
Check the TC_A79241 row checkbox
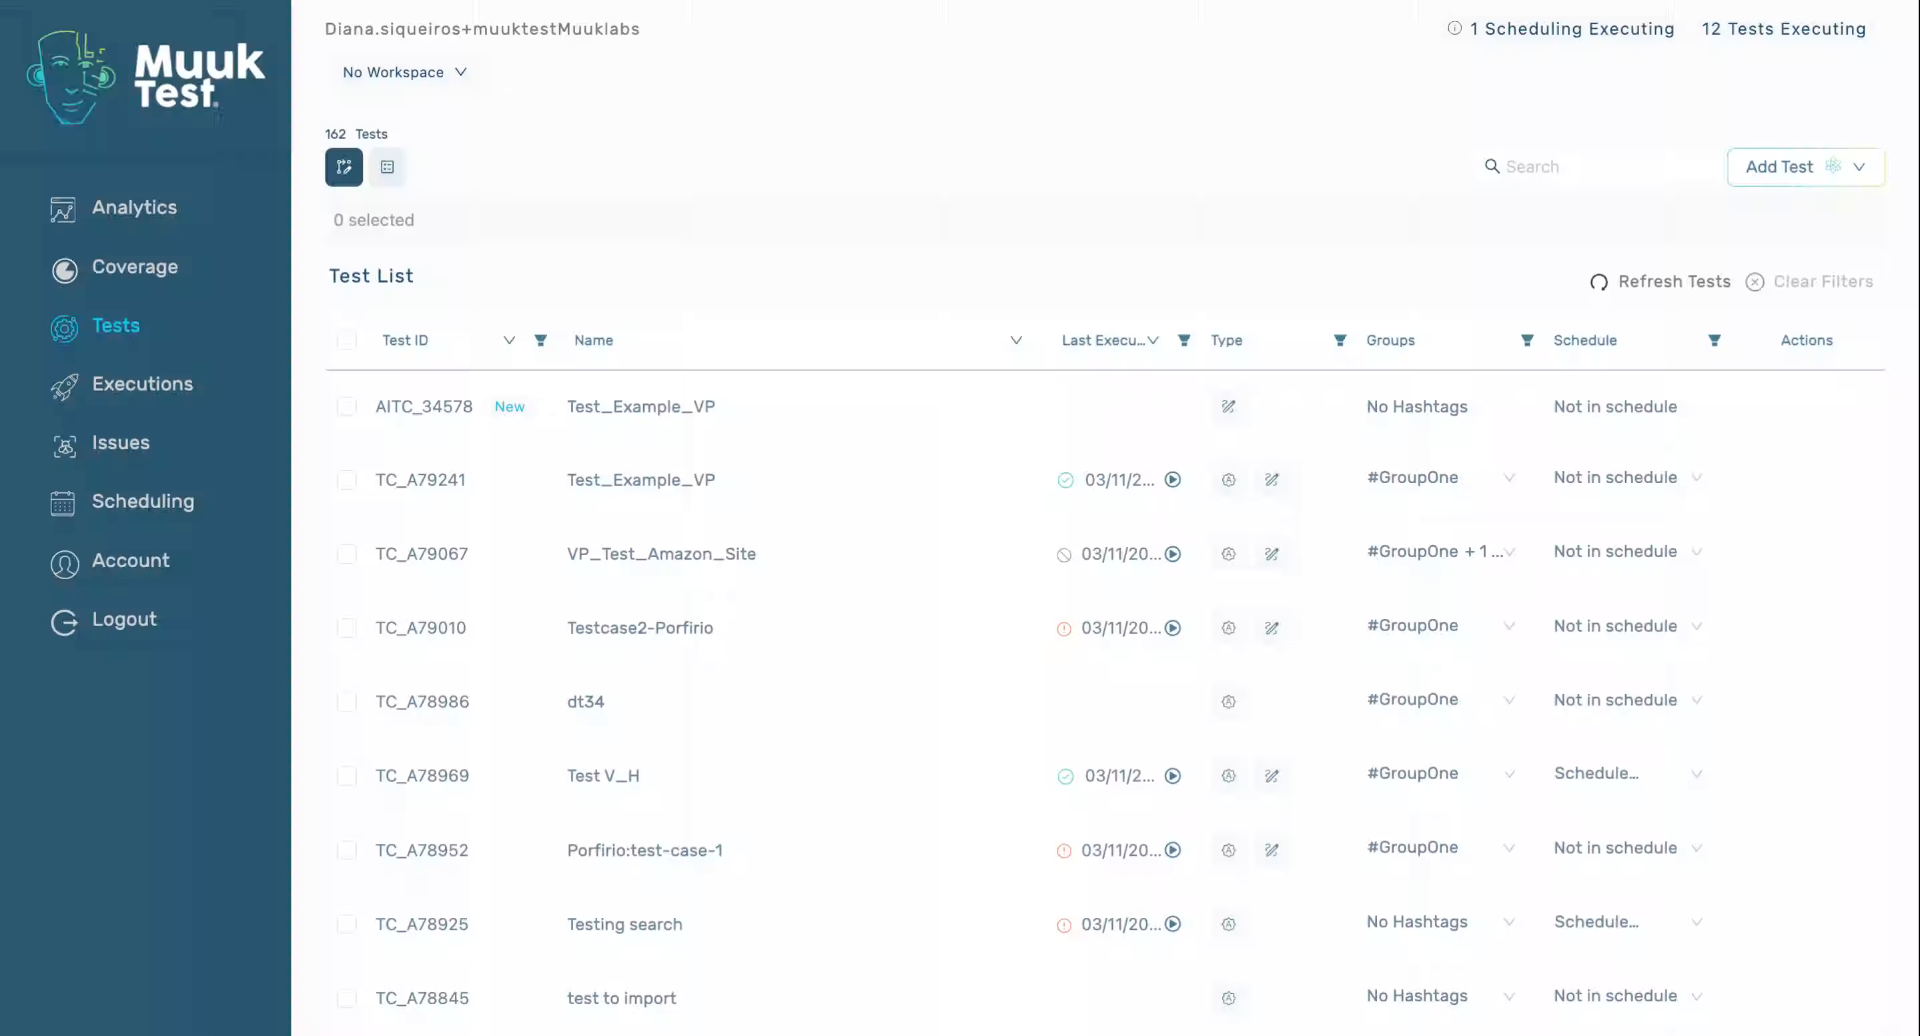pyautogui.click(x=347, y=480)
